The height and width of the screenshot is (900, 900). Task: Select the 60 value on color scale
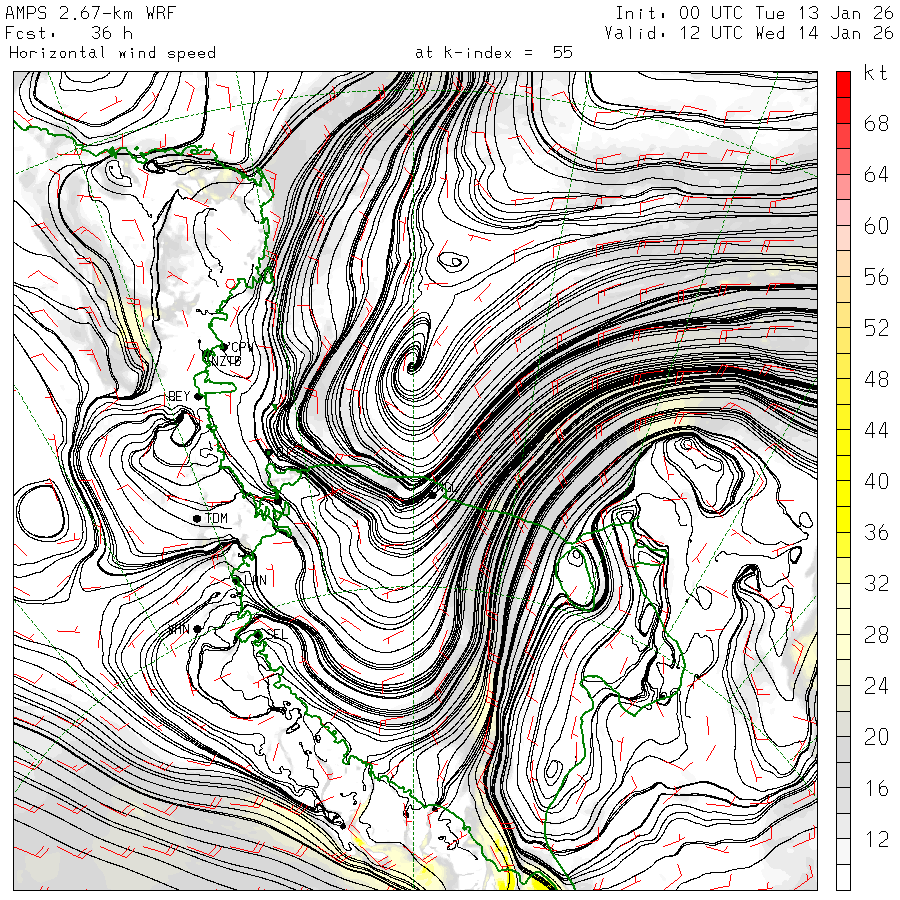876,226
